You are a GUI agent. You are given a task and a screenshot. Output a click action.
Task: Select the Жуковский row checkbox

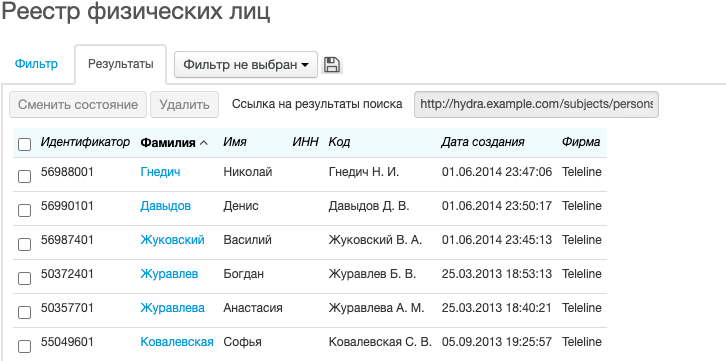click(24, 244)
